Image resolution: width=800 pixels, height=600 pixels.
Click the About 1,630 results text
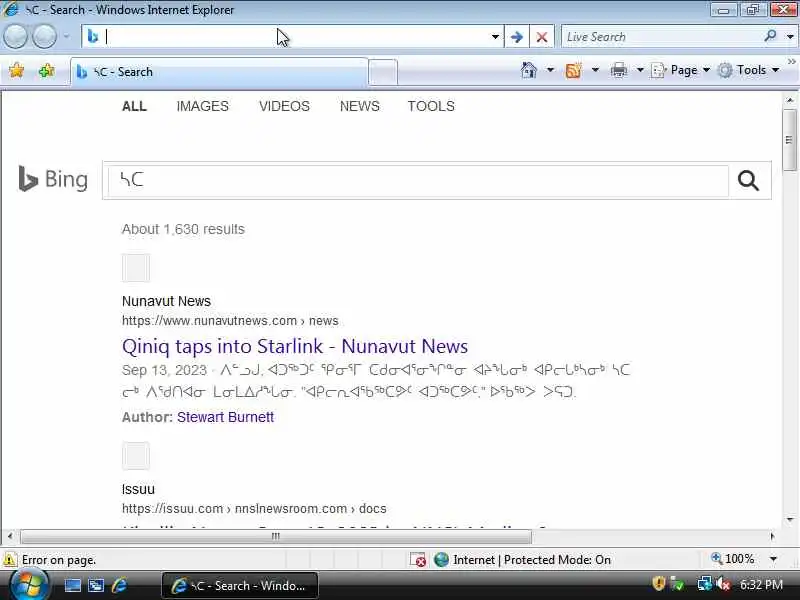coord(183,229)
